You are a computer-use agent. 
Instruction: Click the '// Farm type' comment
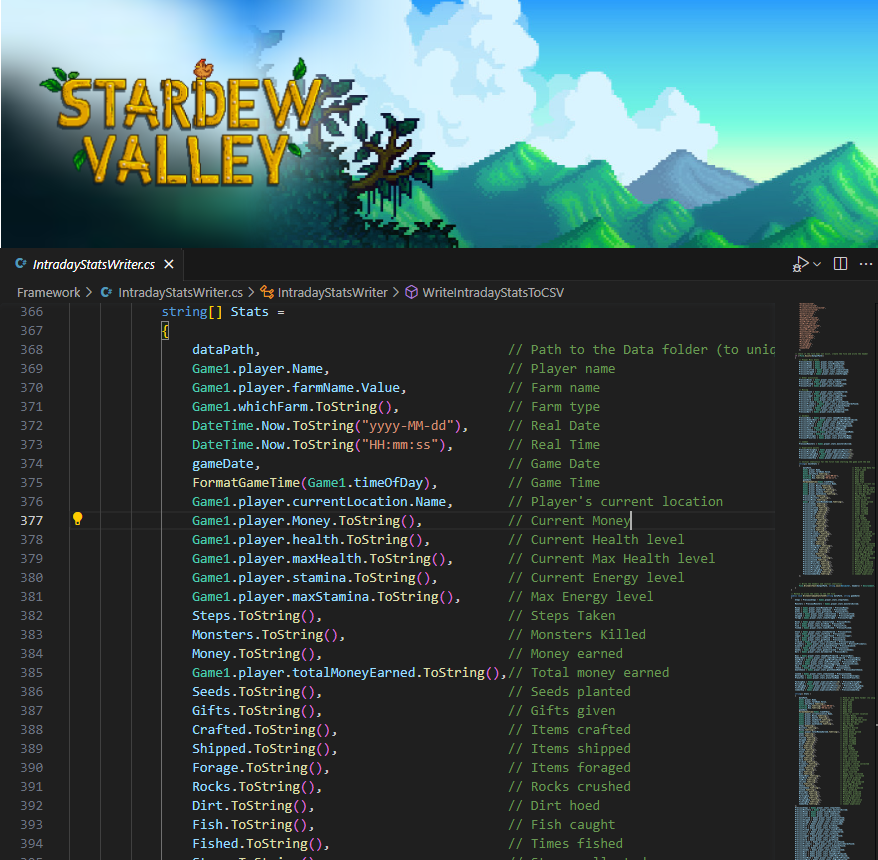click(x=554, y=407)
